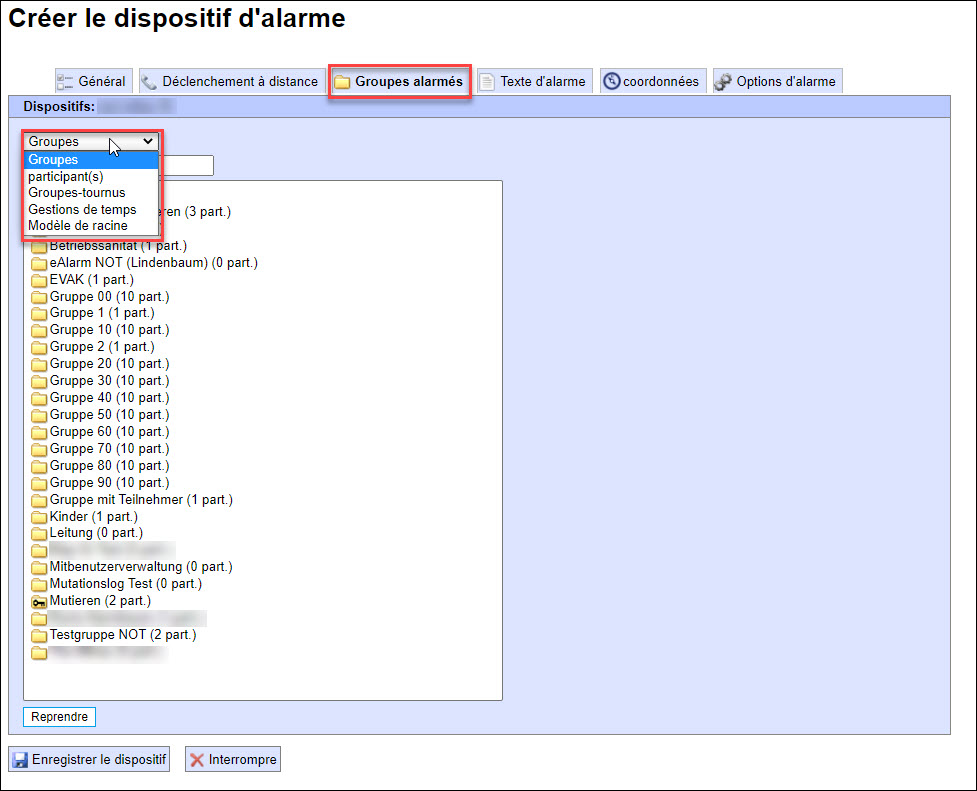Pick Gestions de temps option

(x=82, y=210)
